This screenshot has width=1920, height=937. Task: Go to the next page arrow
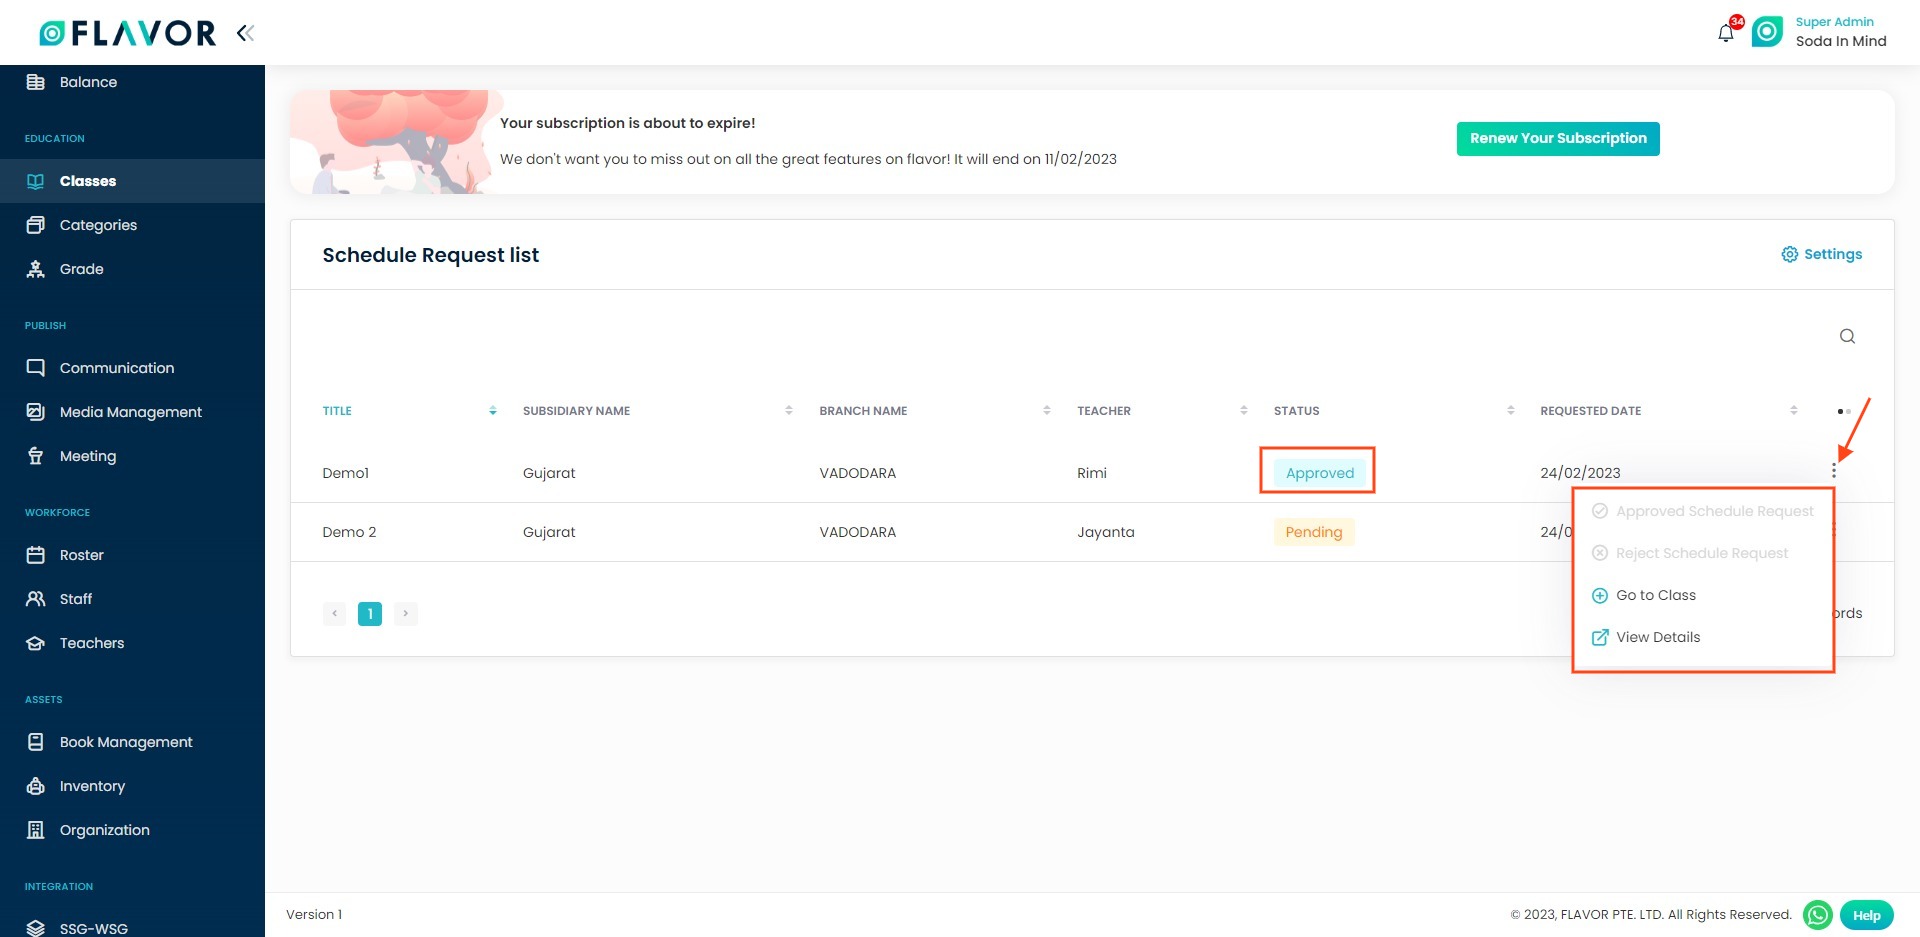405,613
